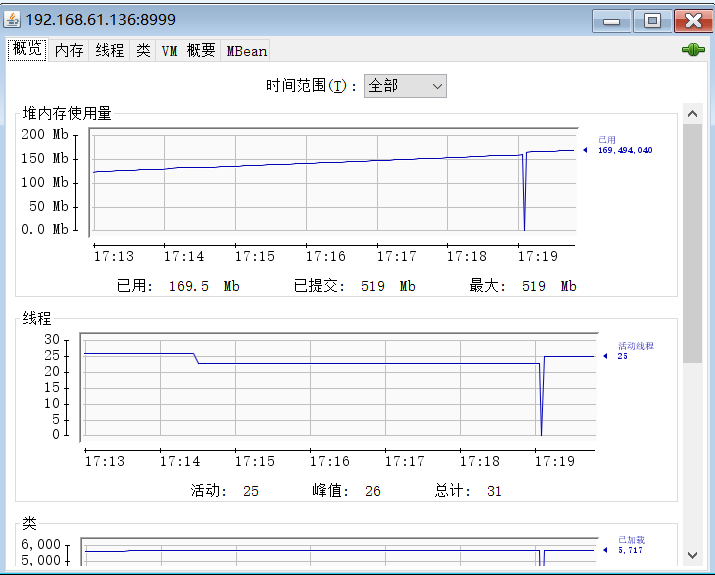Open the 类 tab

pyautogui.click(x=143, y=50)
